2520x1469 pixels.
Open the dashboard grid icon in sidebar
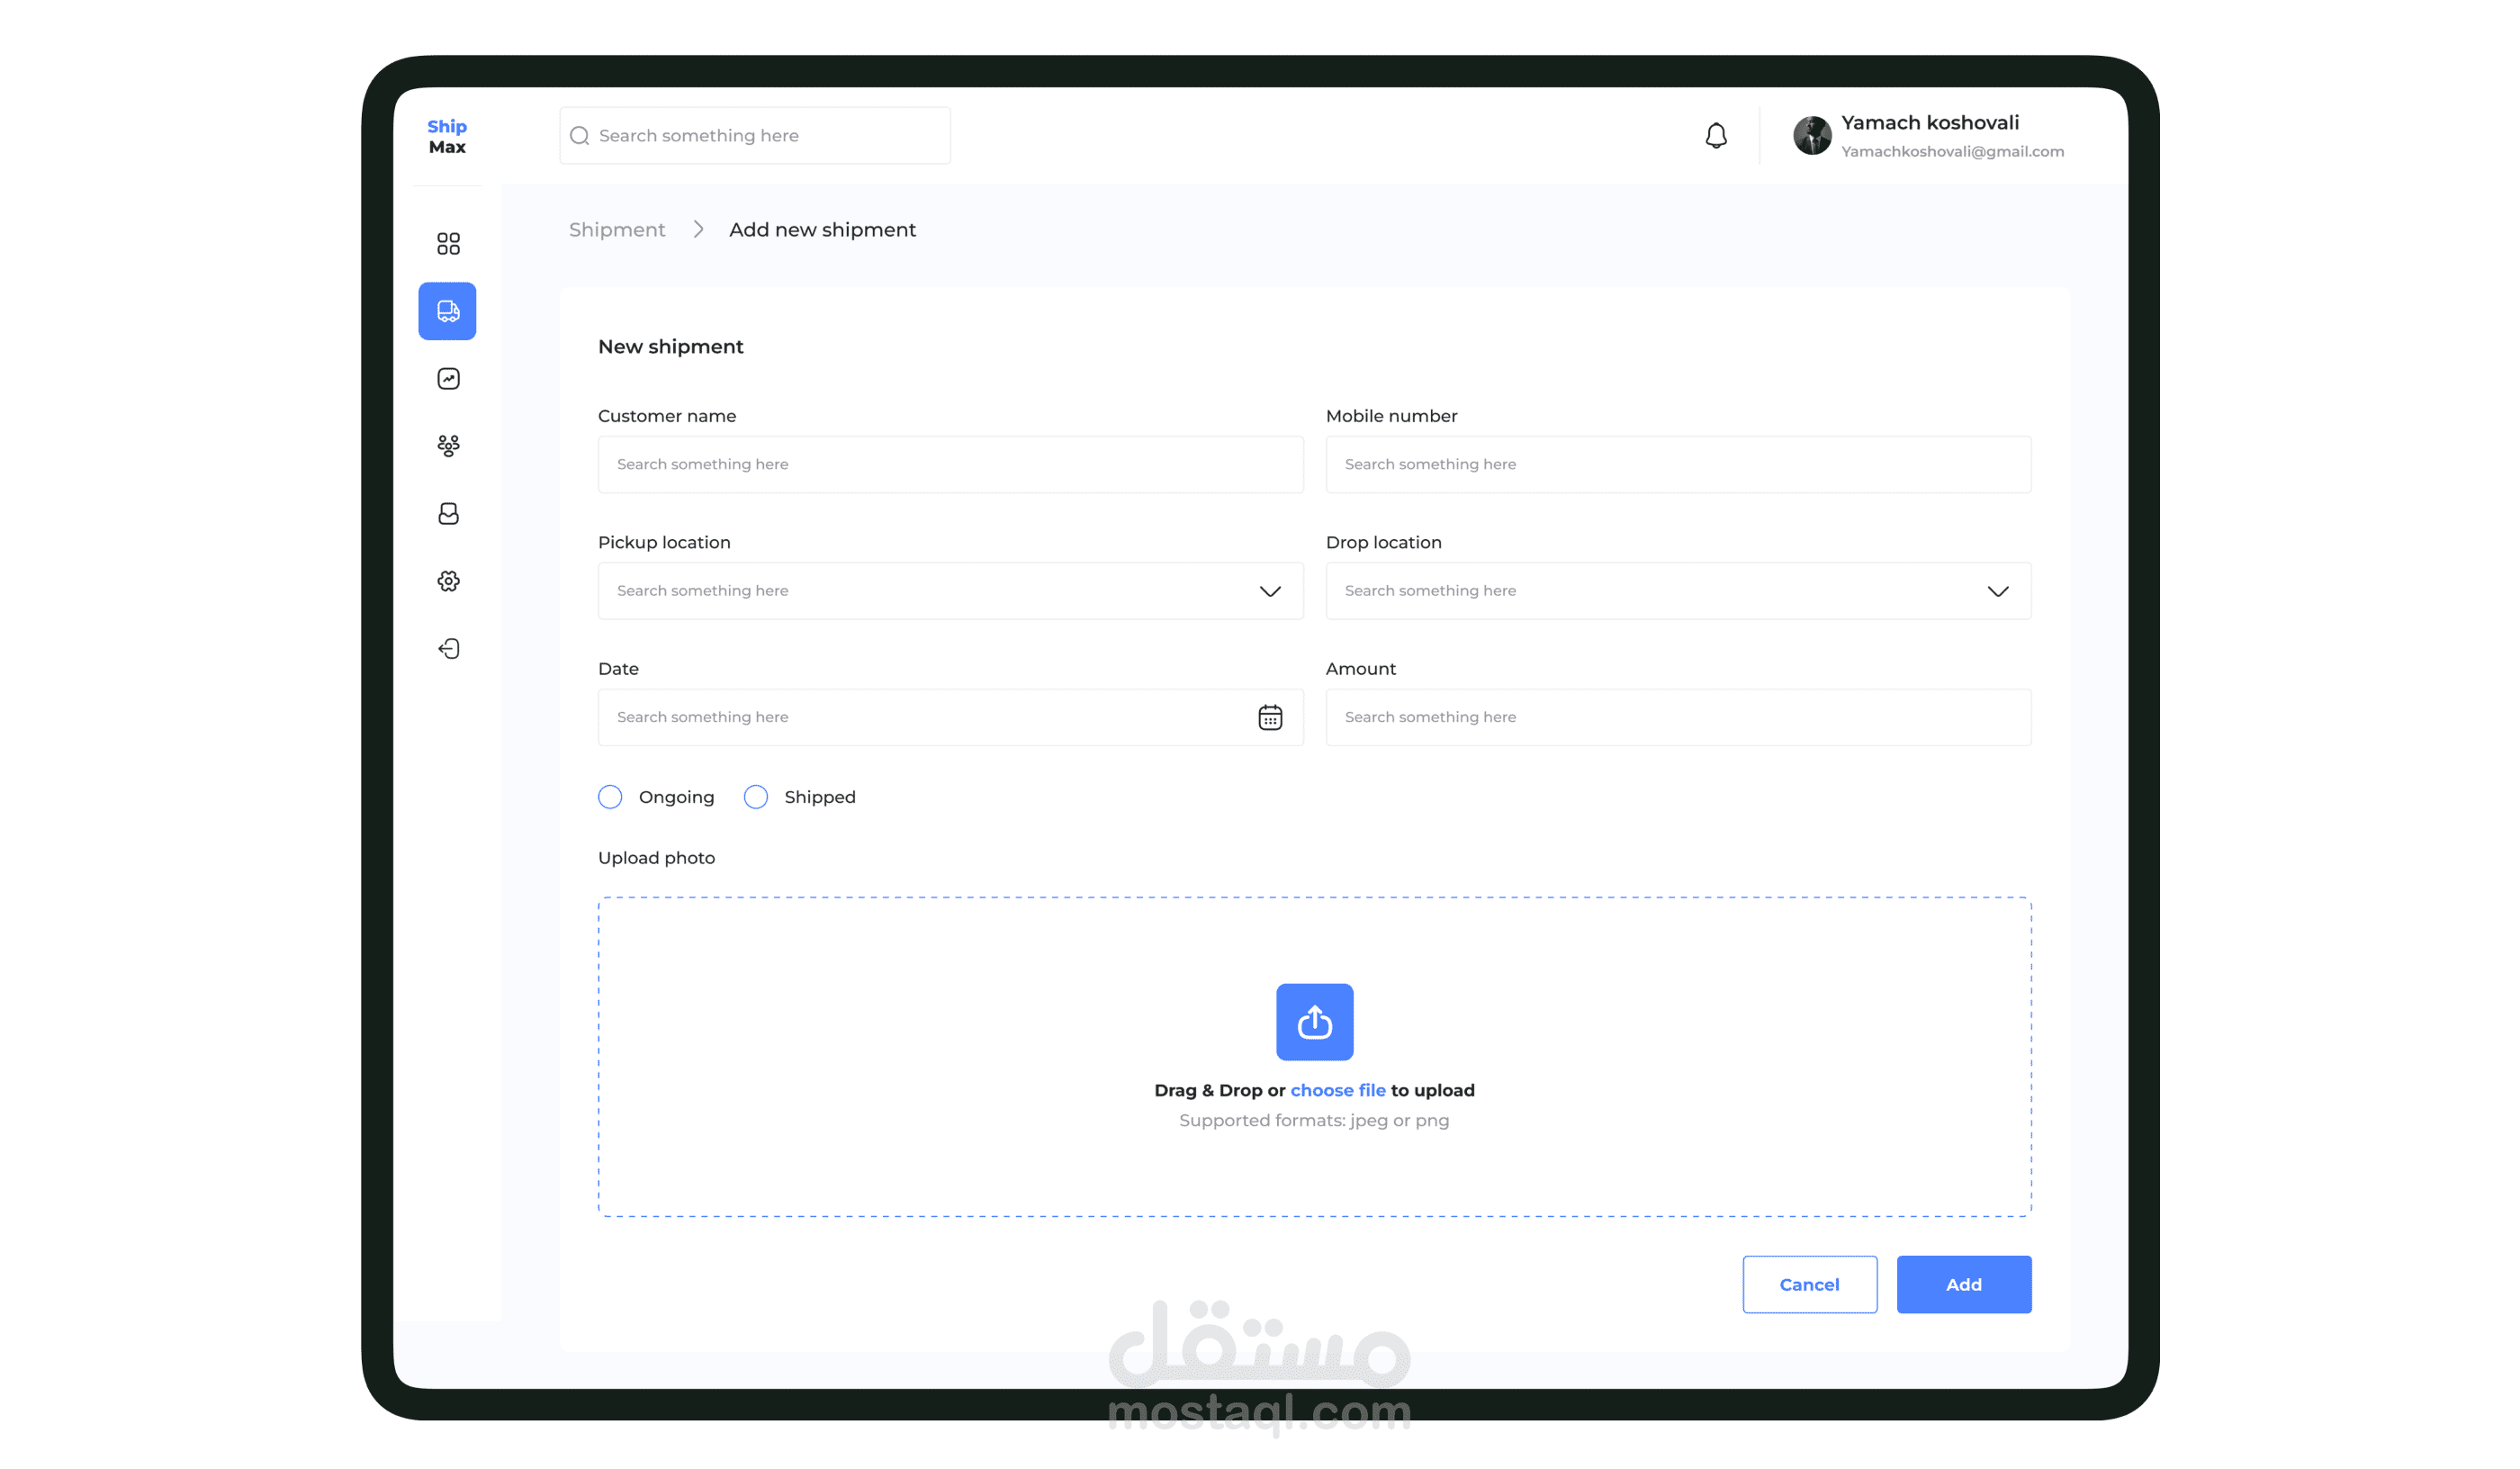[448, 243]
